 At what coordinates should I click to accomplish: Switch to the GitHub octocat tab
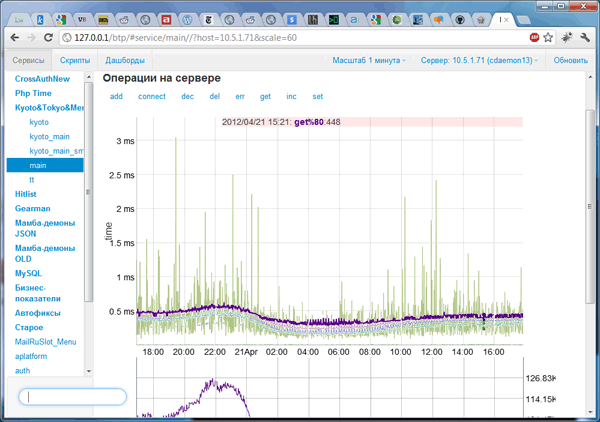click(x=460, y=20)
